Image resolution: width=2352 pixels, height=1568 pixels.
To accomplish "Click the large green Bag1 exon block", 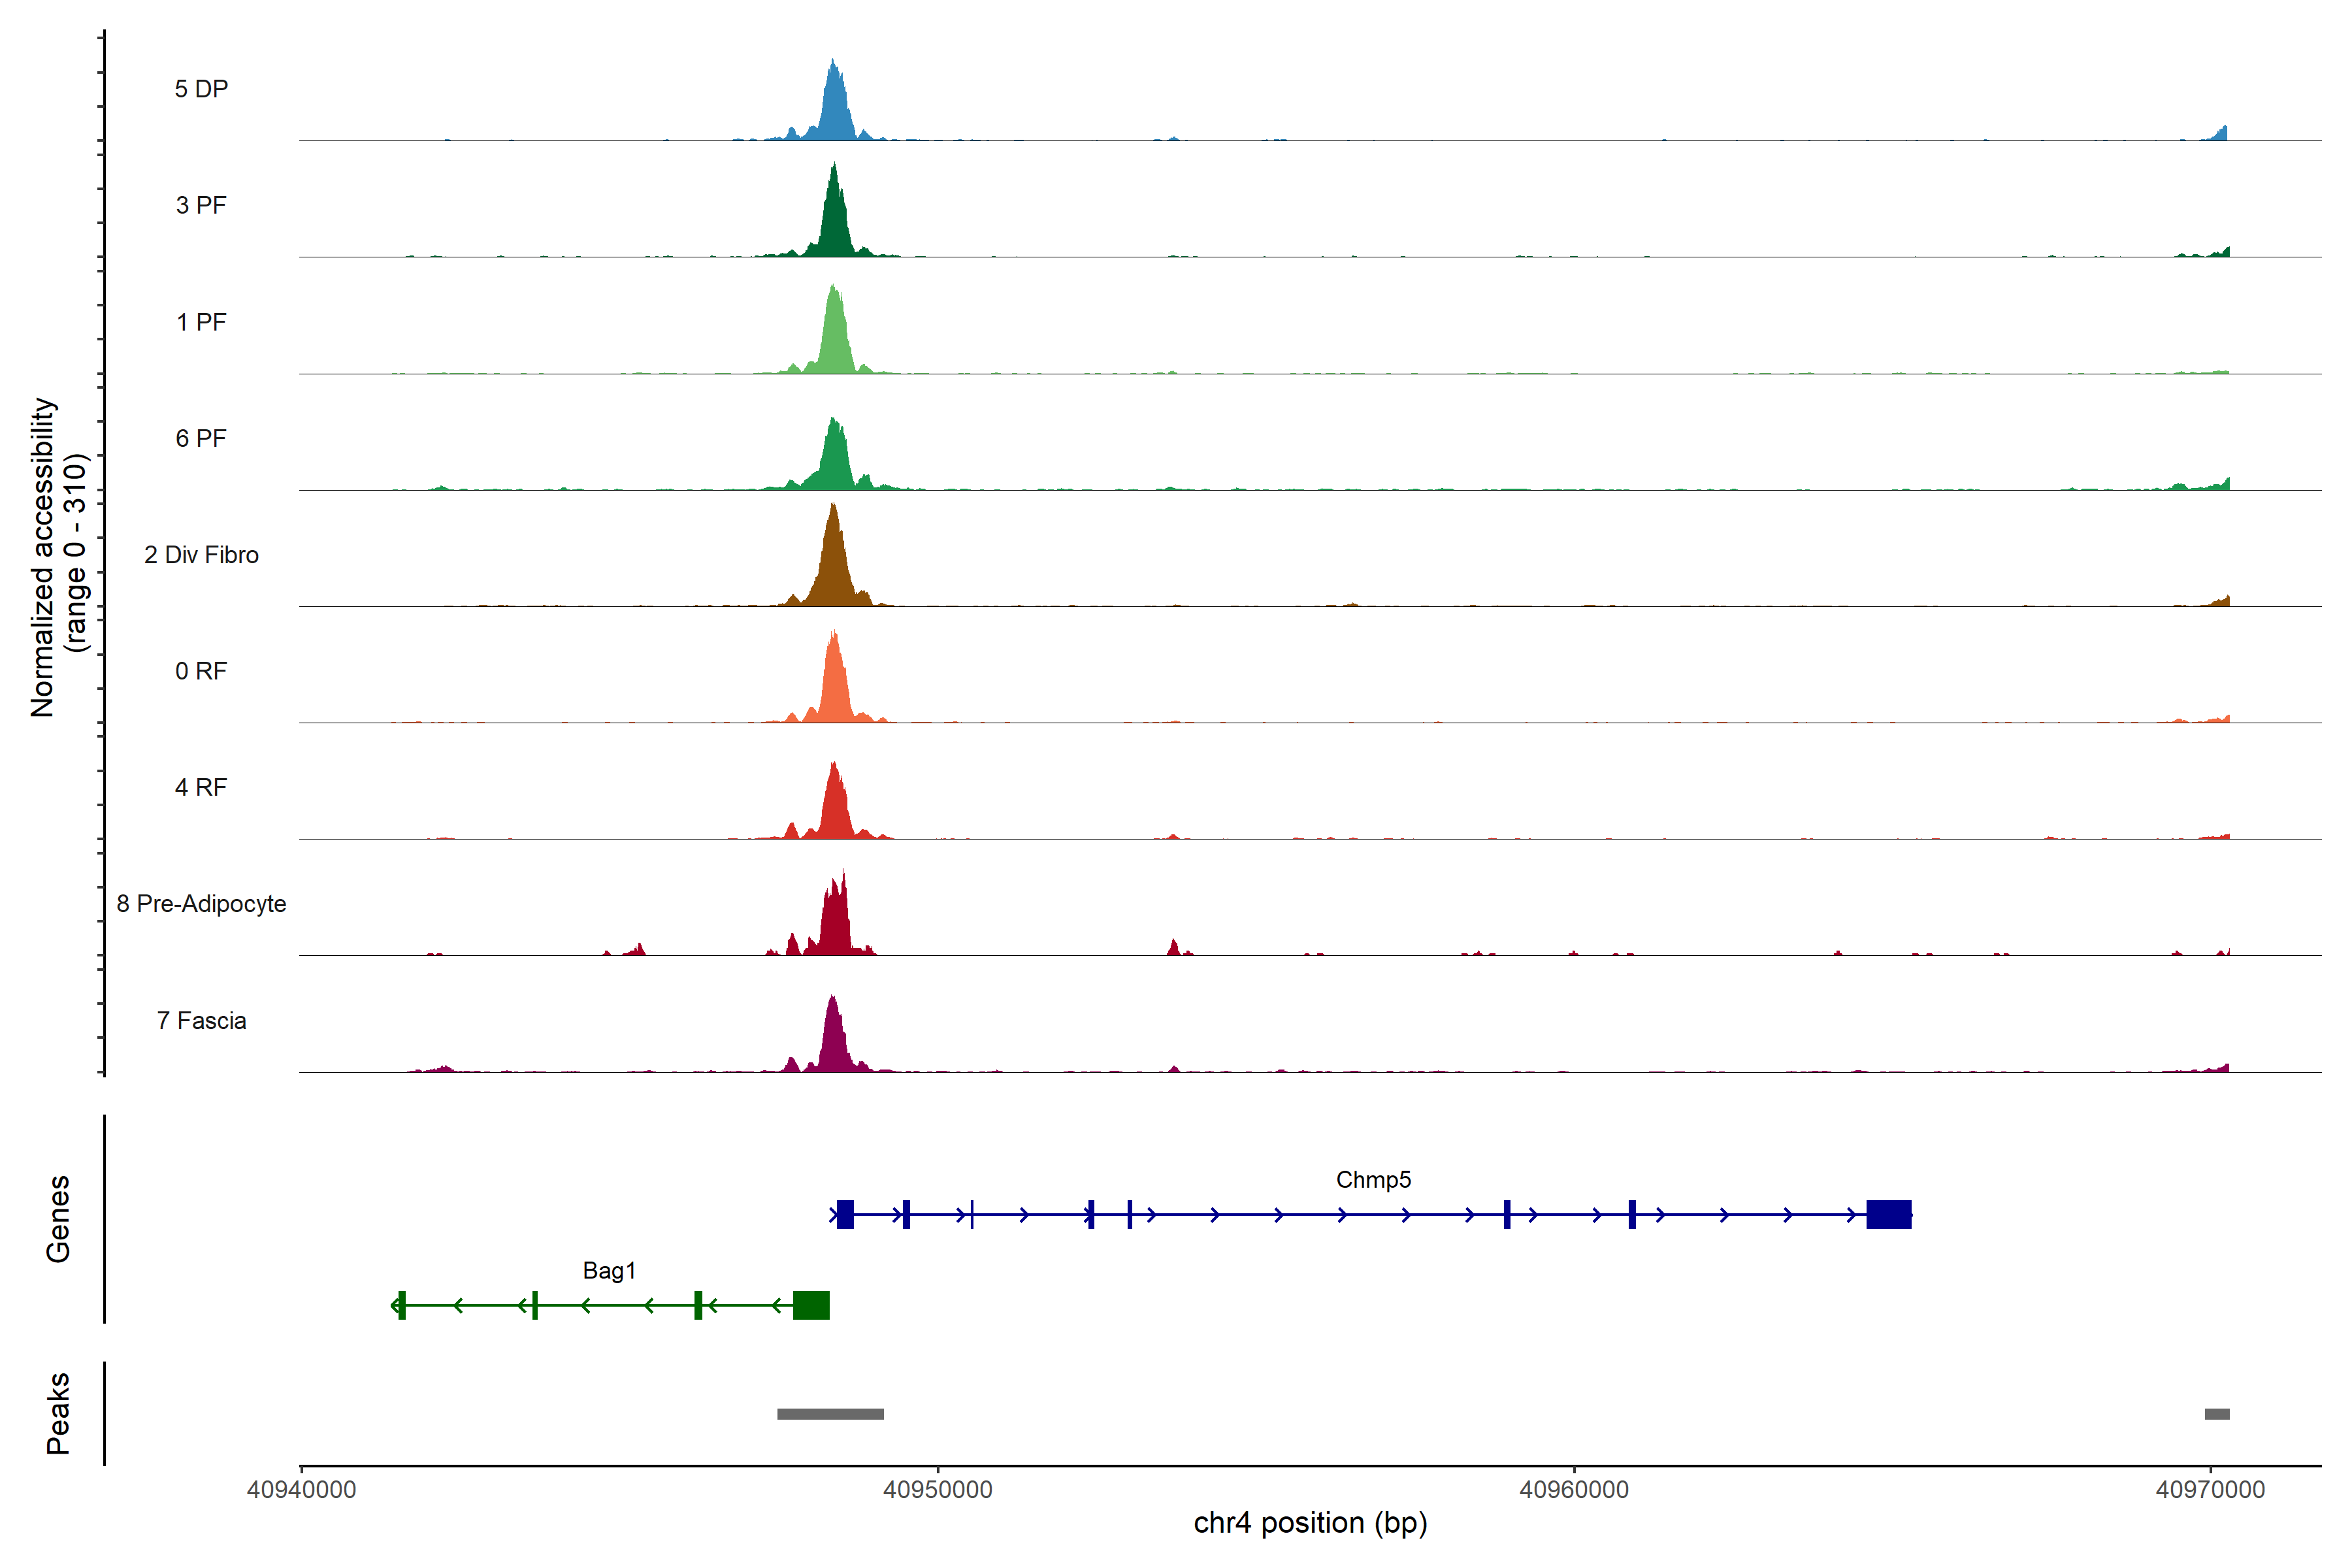I will coord(811,1306).
